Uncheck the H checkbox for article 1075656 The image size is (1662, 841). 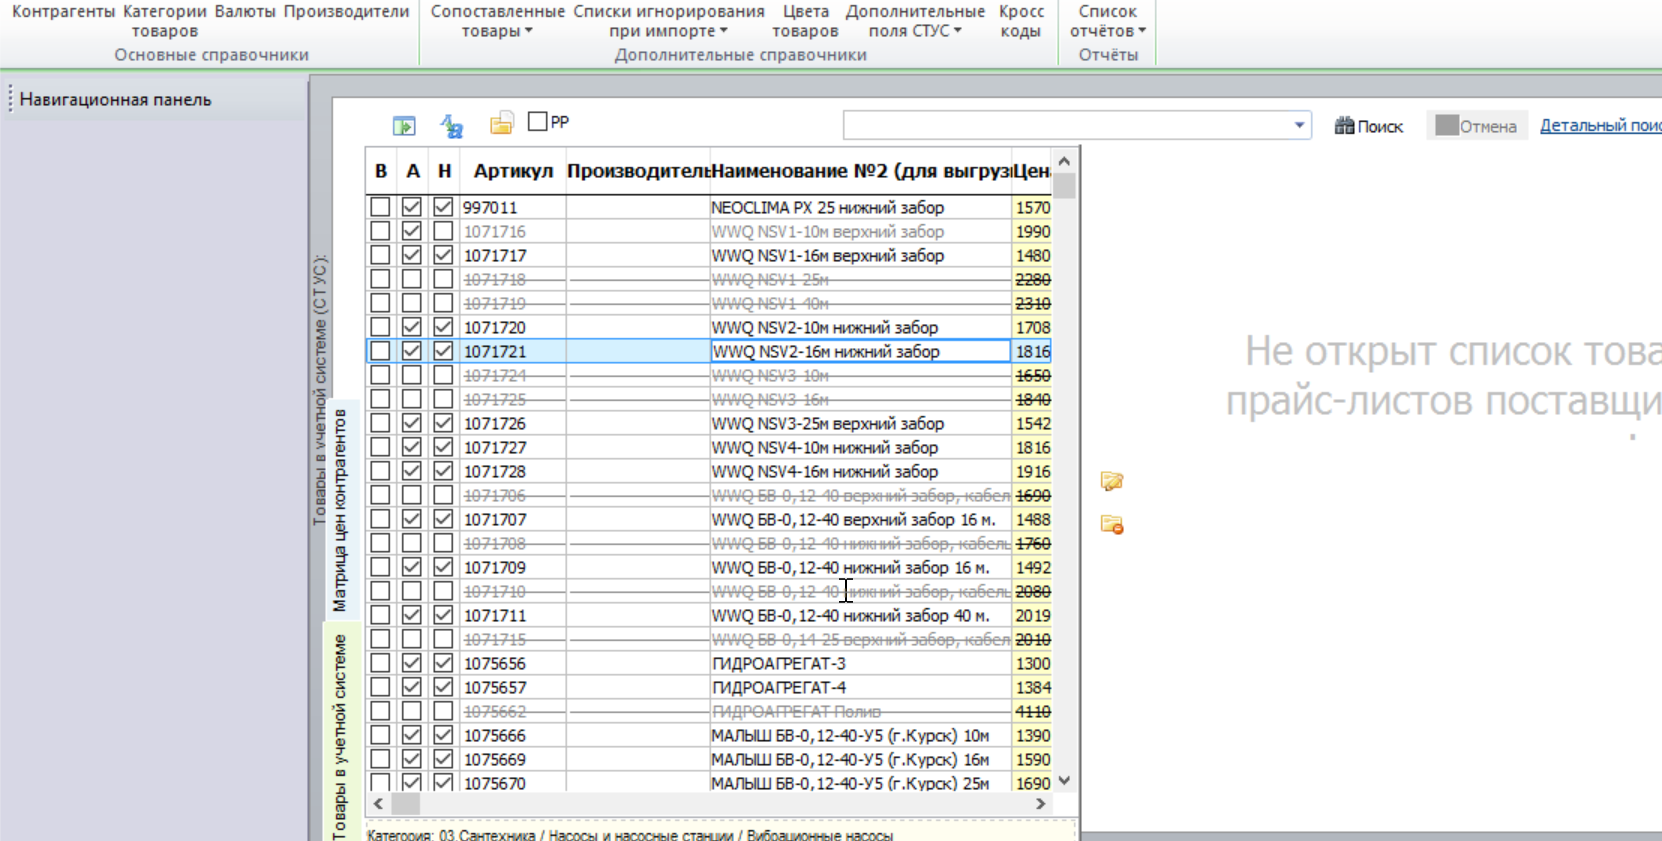(443, 663)
